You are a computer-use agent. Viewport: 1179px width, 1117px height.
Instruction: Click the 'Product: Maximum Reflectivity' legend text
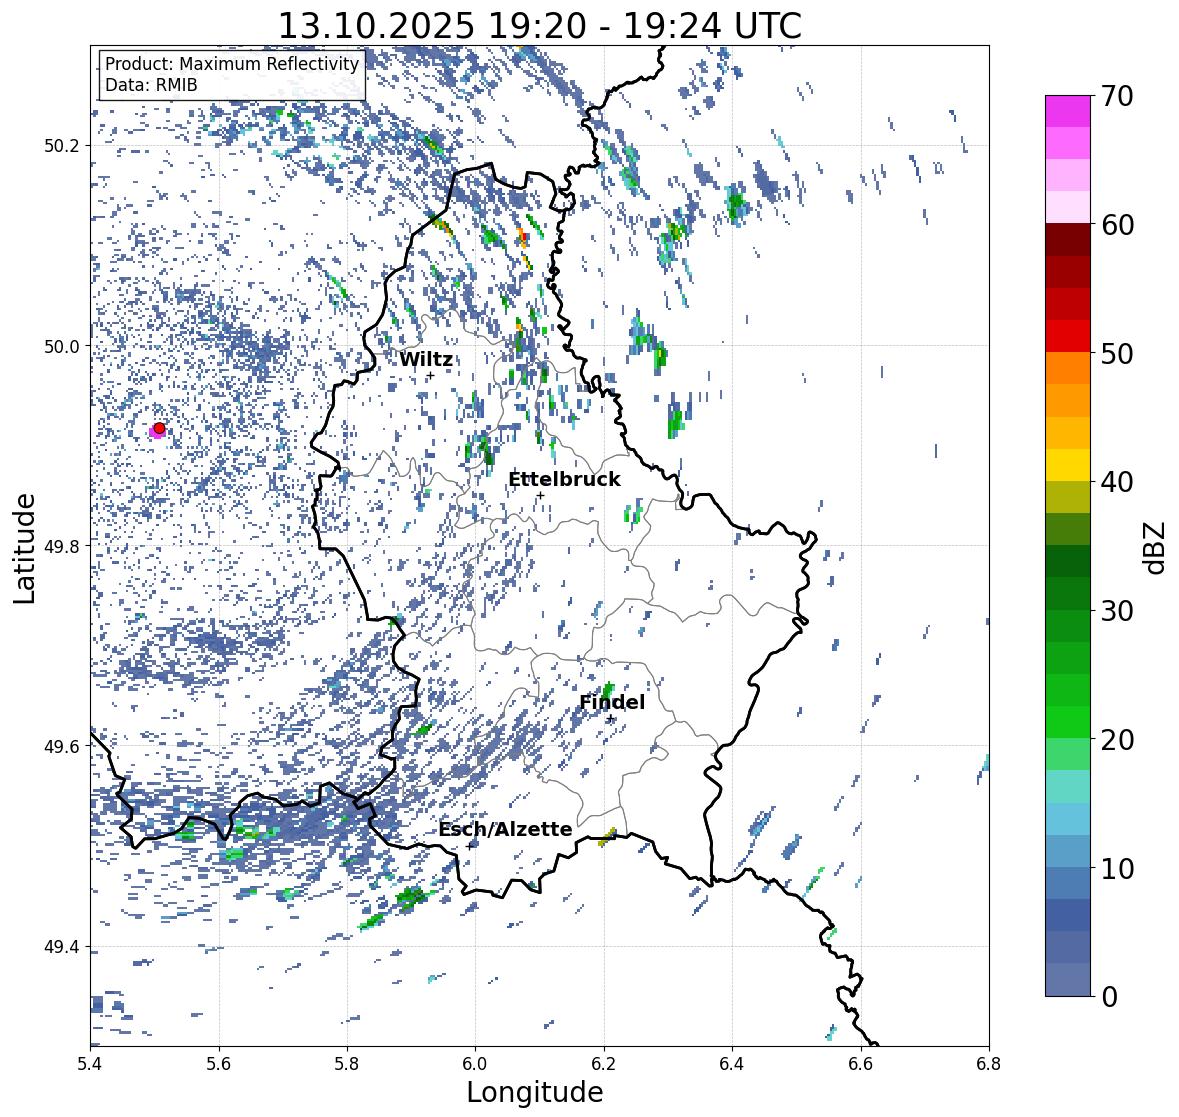pyautogui.click(x=232, y=64)
